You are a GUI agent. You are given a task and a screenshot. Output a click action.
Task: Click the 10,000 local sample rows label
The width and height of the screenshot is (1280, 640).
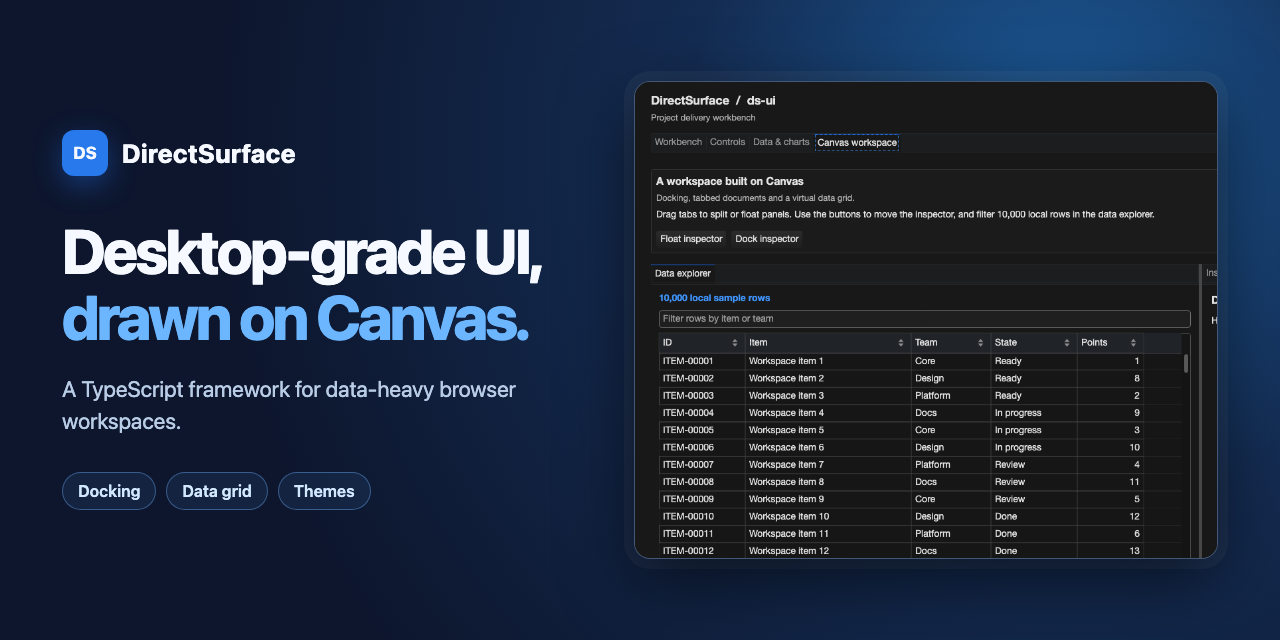pyautogui.click(x=714, y=298)
